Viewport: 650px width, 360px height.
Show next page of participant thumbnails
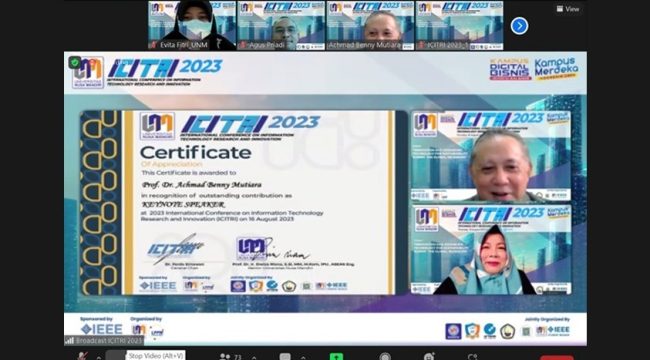[x=519, y=26]
